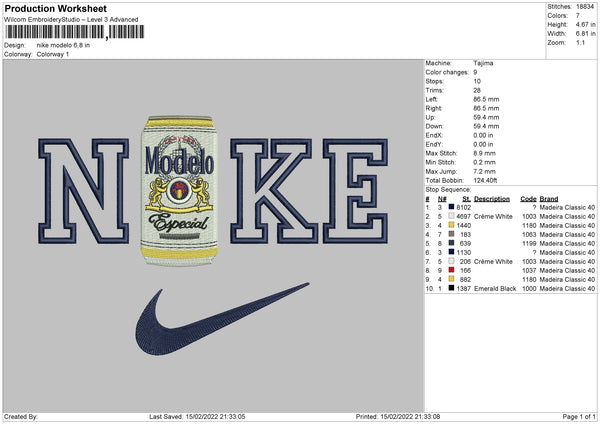Screen dimensions: 600x424
Task: Click the 'Brand' column header
Action: [549, 199]
